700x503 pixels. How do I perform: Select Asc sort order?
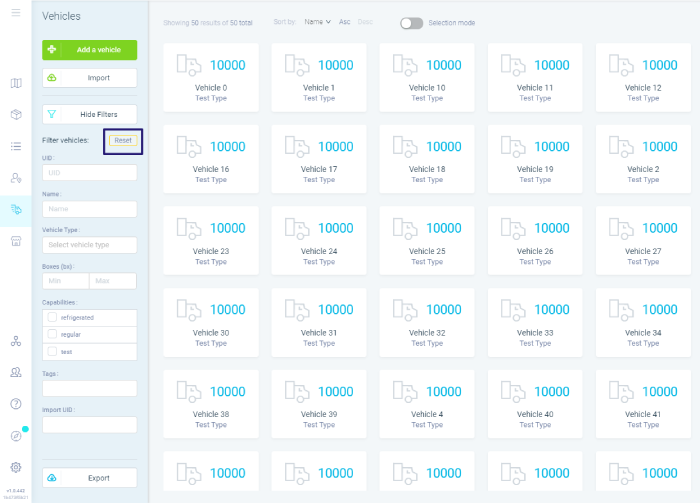(x=344, y=22)
